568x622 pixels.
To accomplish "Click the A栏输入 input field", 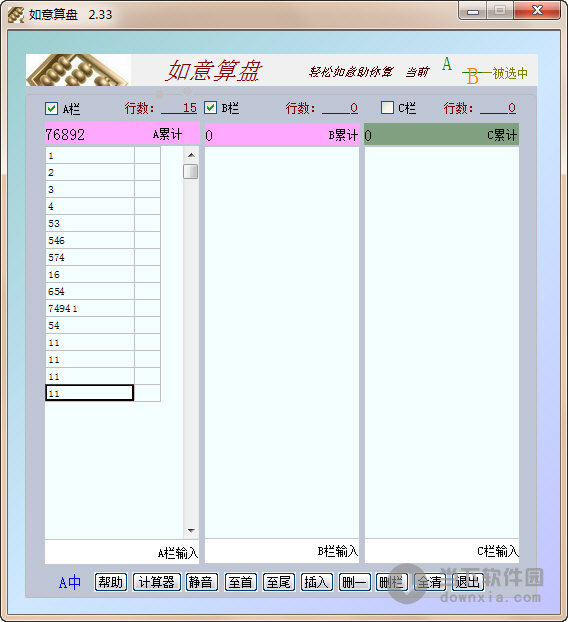I will tap(122, 552).
